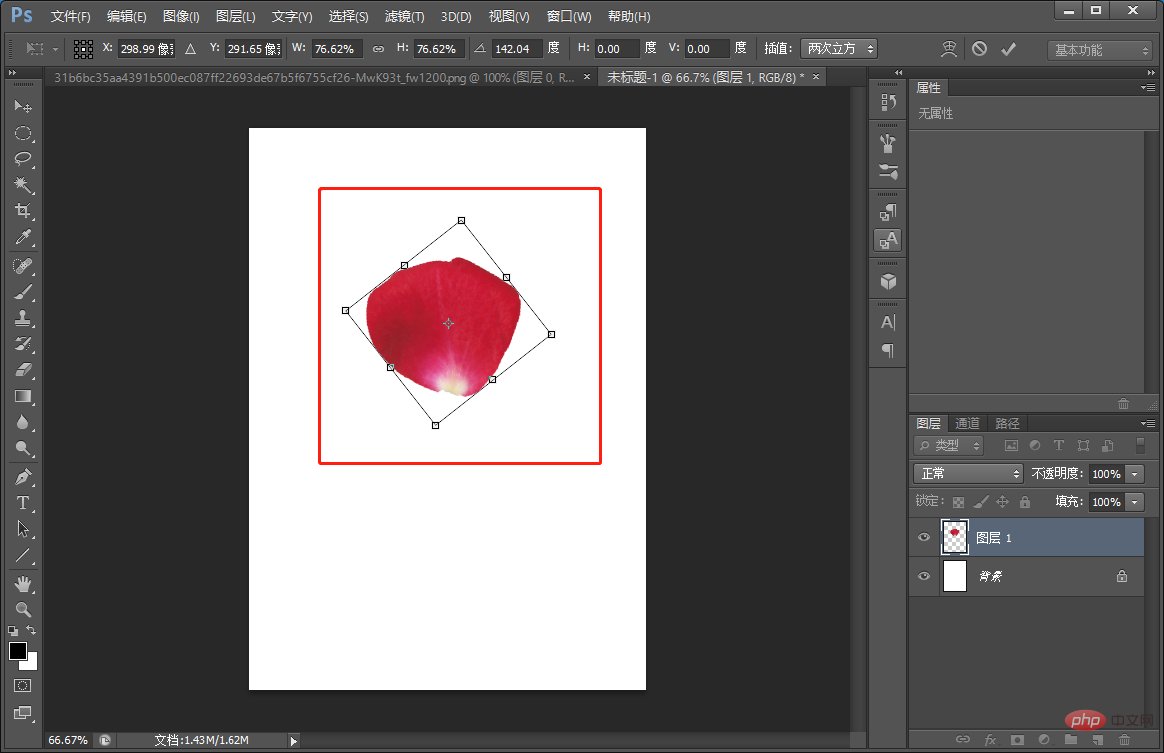The width and height of the screenshot is (1164, 753).
Task: Select the Elliptical Marquee tool
Action: point(23,133)
